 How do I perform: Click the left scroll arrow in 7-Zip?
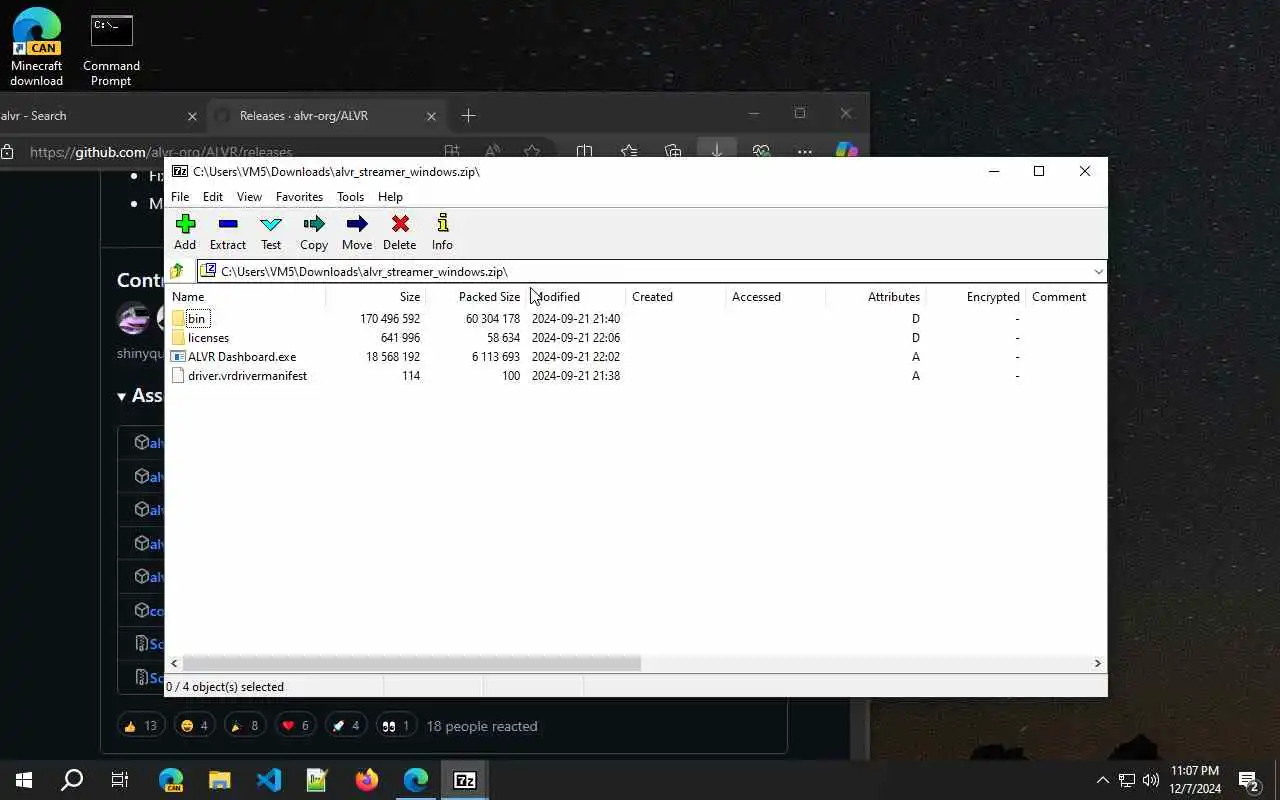(175, 663)
